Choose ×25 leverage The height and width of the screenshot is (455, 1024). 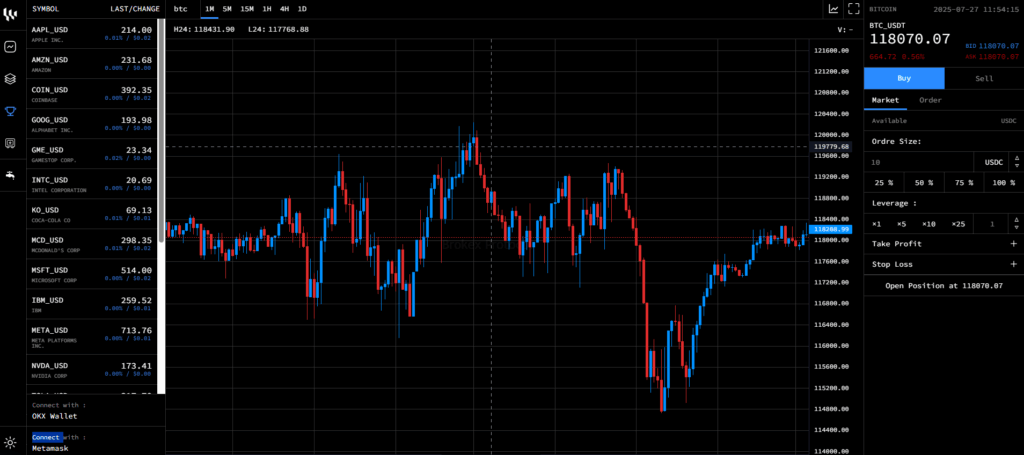coord(958,224)
